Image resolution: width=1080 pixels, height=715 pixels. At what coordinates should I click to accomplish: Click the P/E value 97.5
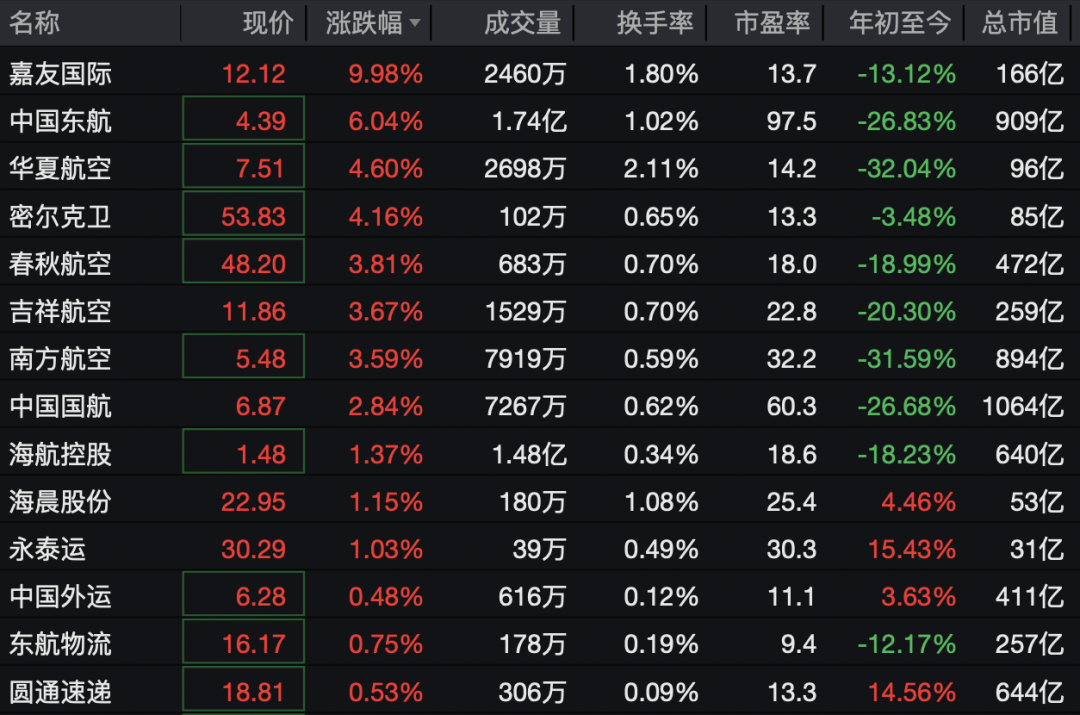point(792,121)
